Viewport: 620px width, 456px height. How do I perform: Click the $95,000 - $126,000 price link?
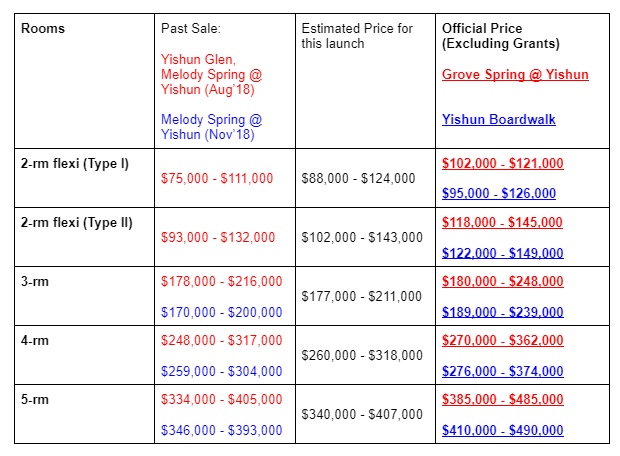pyautogui.click(x=499, y=193)
